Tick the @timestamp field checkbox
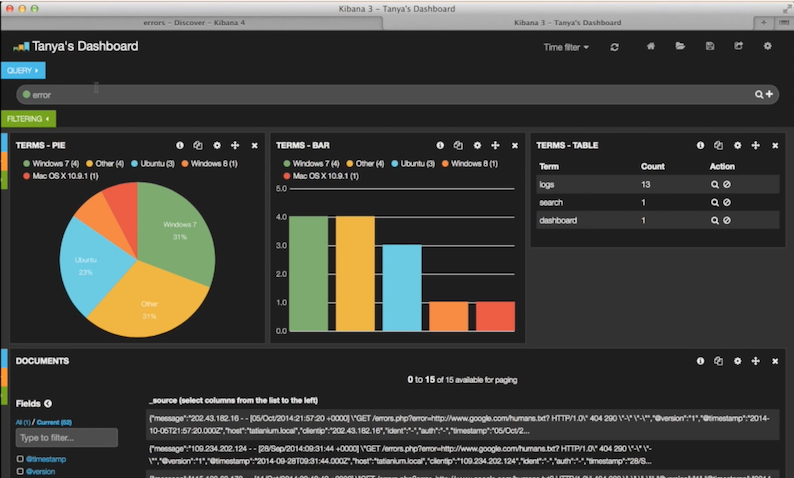794x478 pixels. [x=20, y=459]
